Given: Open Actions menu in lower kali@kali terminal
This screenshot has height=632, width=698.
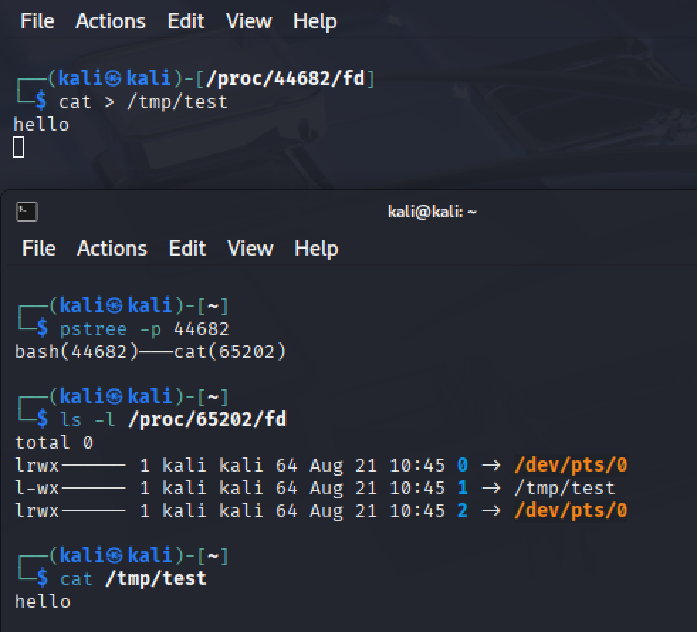Looking at the screenshot, I should coord(112,248).
